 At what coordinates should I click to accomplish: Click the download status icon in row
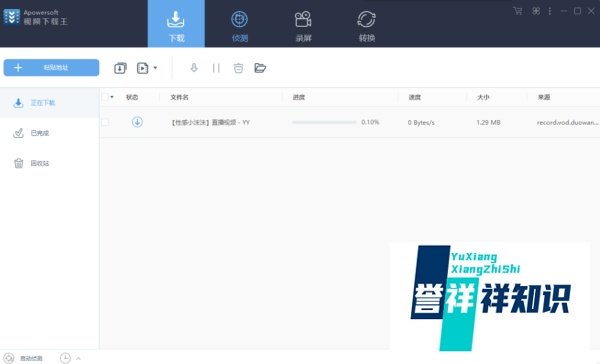click(137, 122)
